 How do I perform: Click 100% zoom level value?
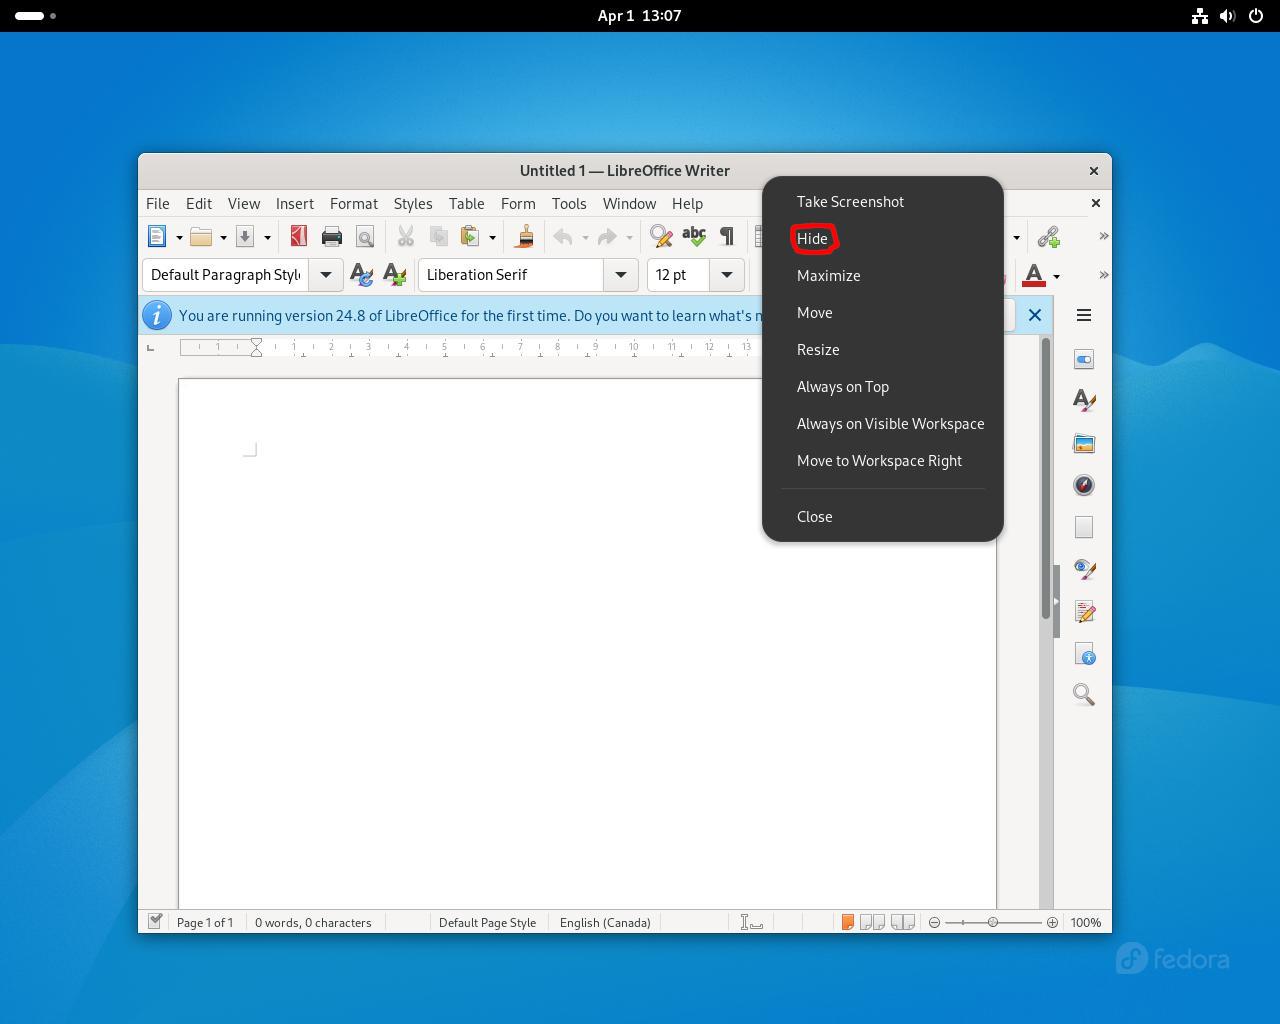[1086, 922]
